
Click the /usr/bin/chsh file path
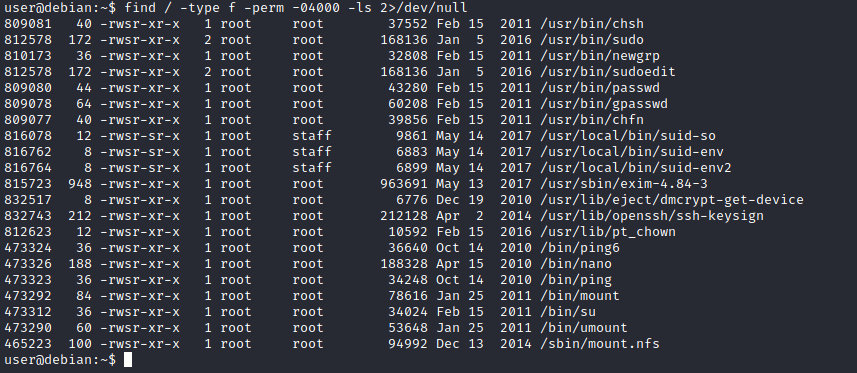(x=591, y=24)
